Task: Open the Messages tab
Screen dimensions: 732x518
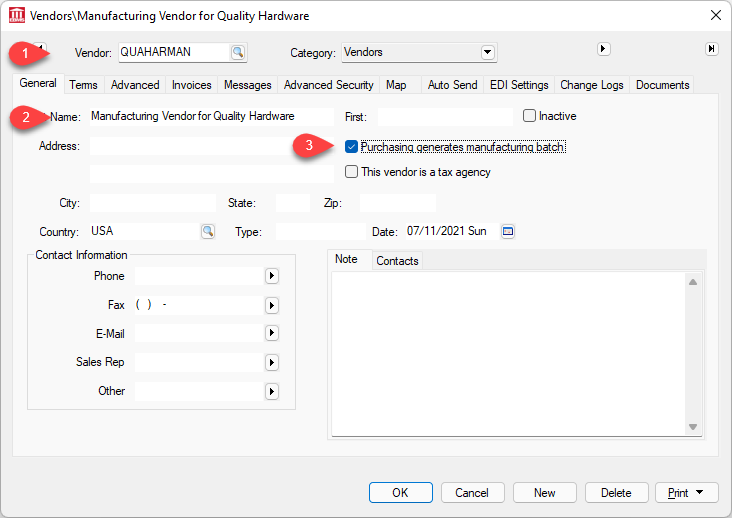Action: (247, 85)
